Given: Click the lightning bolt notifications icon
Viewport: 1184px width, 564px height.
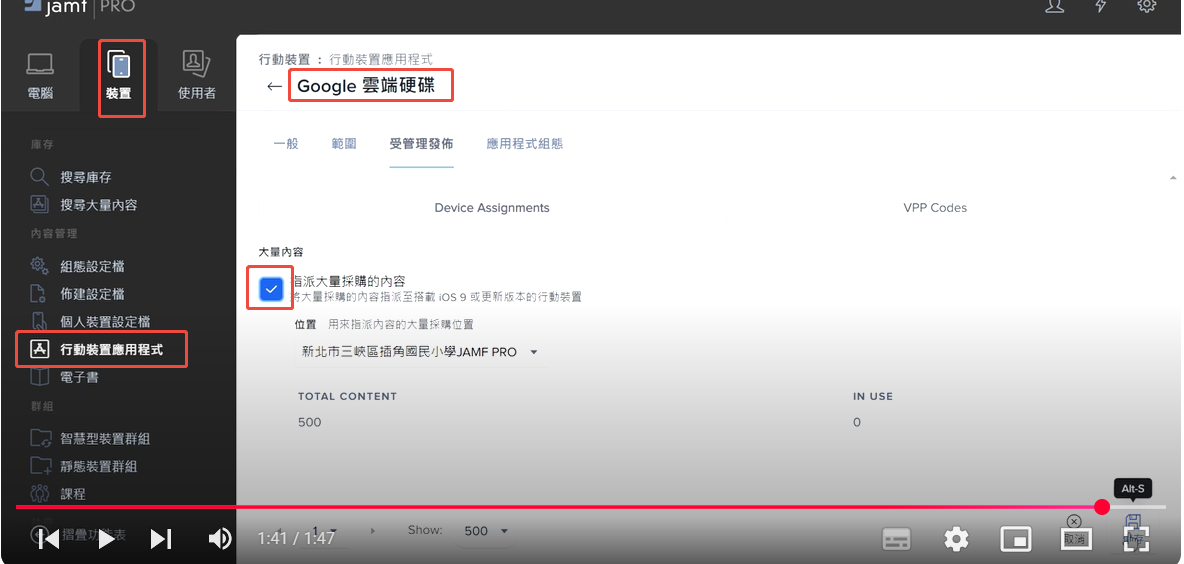Looking at the screenshot, I should [1101, 6].
